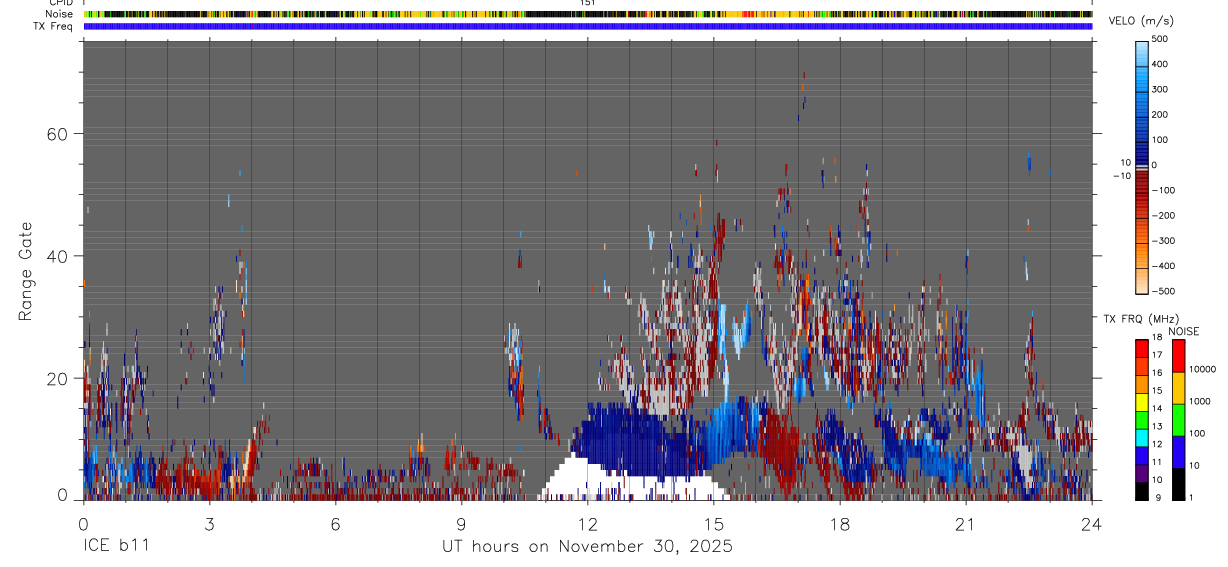
Task: Click the green 100–1000 segment of NOISE bar
Action: 1178,419
